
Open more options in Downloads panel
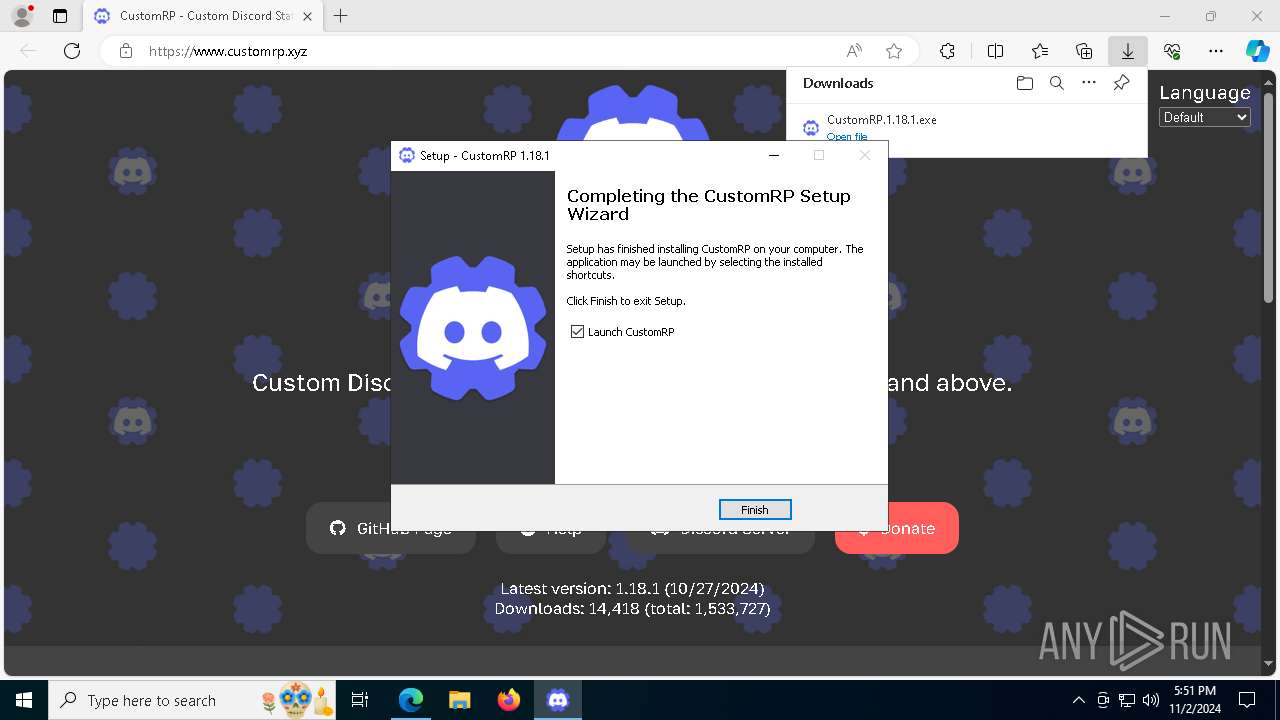[1089, 83]
